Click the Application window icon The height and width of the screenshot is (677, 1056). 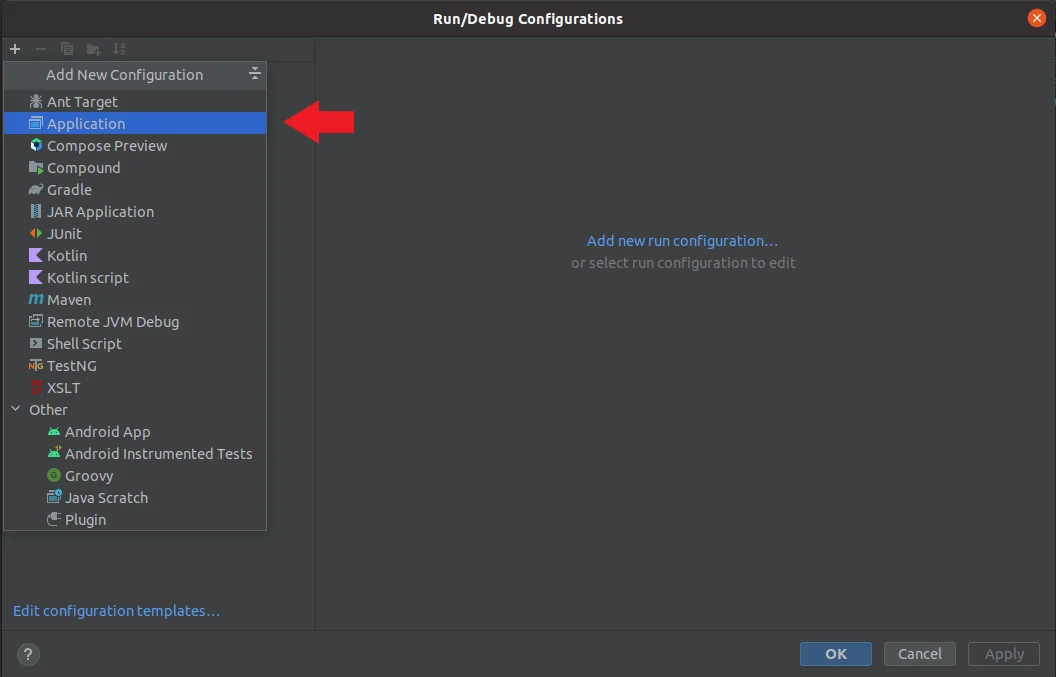[36, 123]
